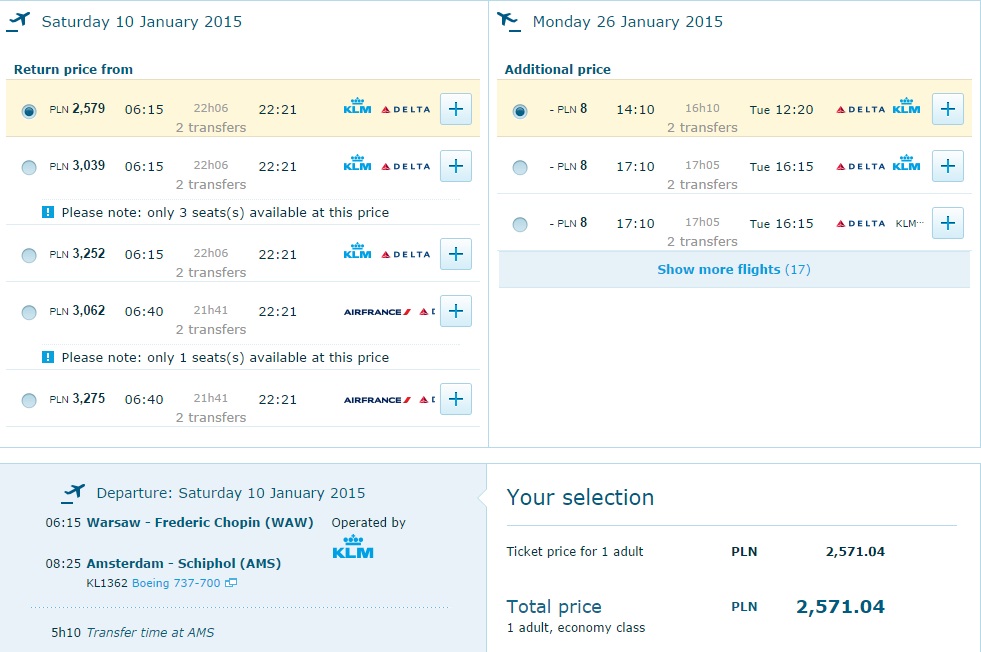Select the PLN 3,252 outbound flight
Screen dimensions: 981x652
[29, 255]
